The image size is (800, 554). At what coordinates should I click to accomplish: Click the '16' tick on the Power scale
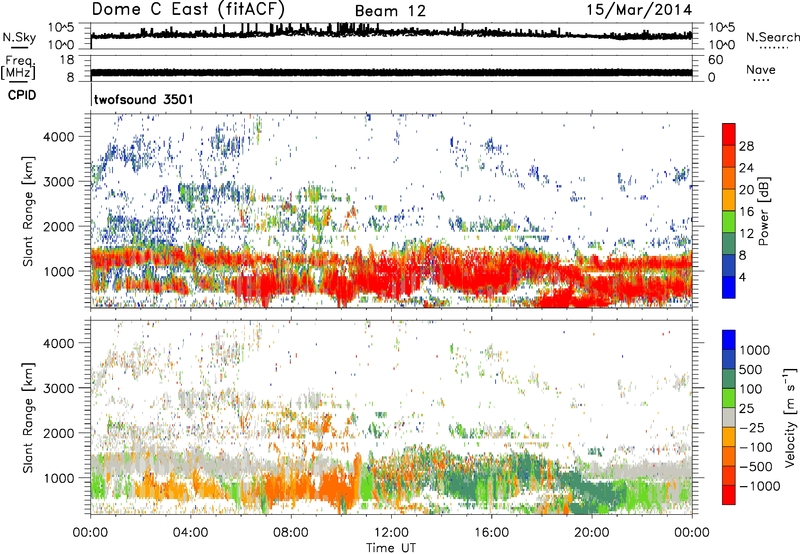746,212
